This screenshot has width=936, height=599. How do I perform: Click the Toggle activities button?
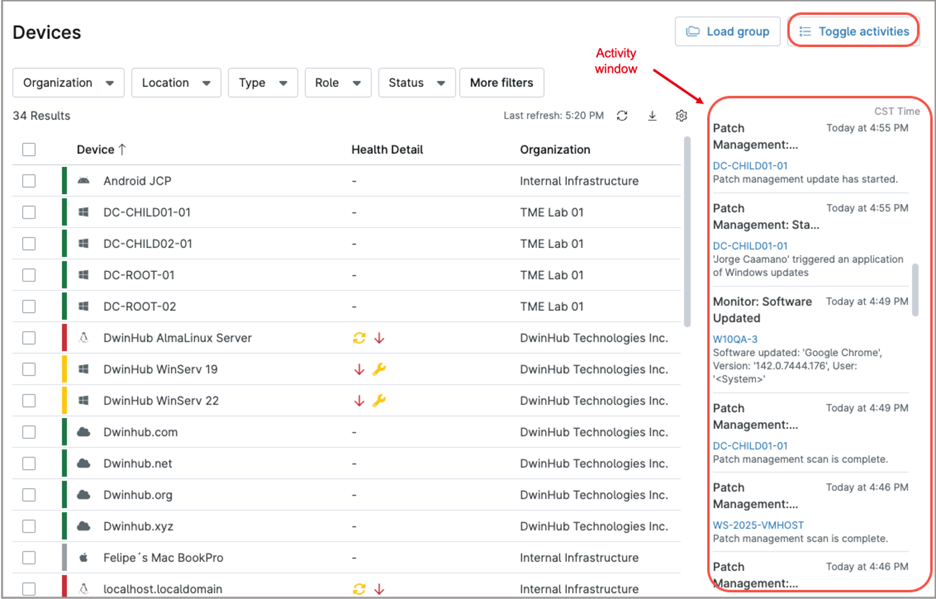[x=853, y=31]
